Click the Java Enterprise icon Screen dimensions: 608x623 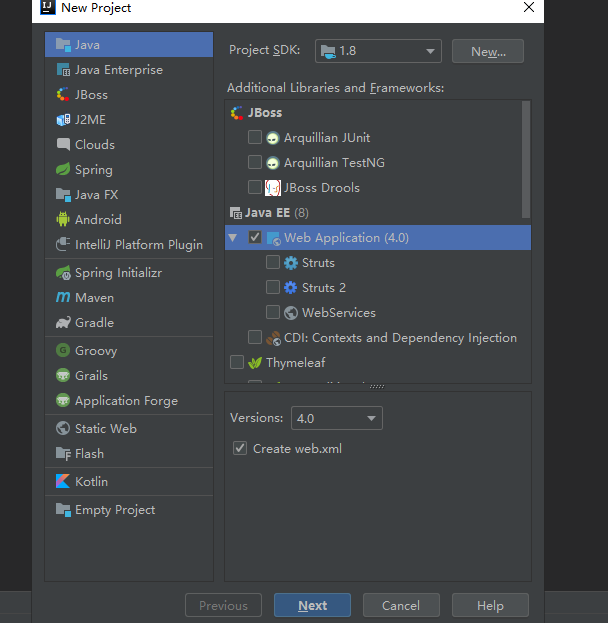click(63, 70)
